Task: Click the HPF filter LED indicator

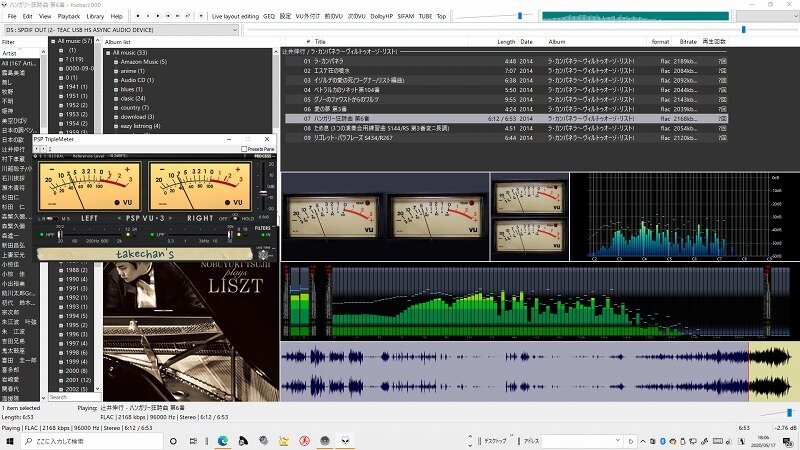Action: [x=43, y=234]
